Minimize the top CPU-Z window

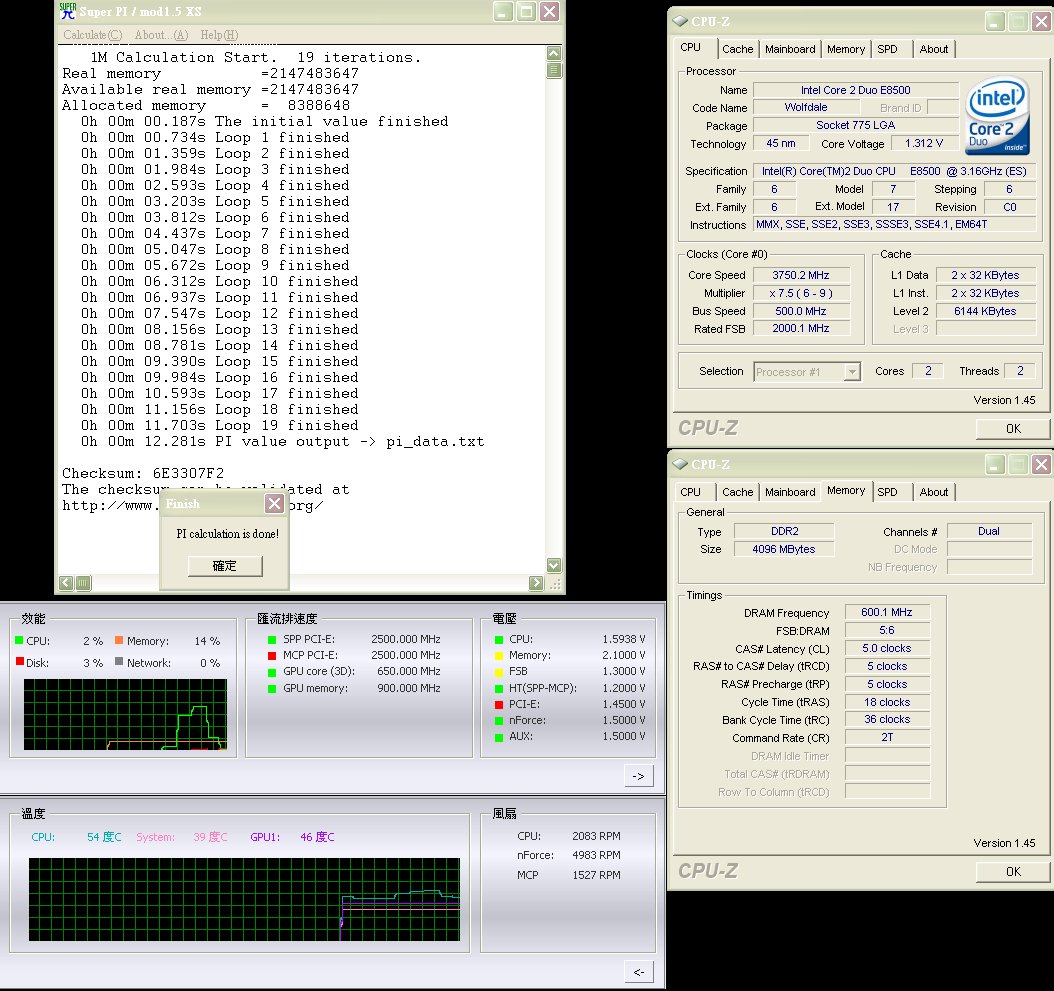[996, 22]
